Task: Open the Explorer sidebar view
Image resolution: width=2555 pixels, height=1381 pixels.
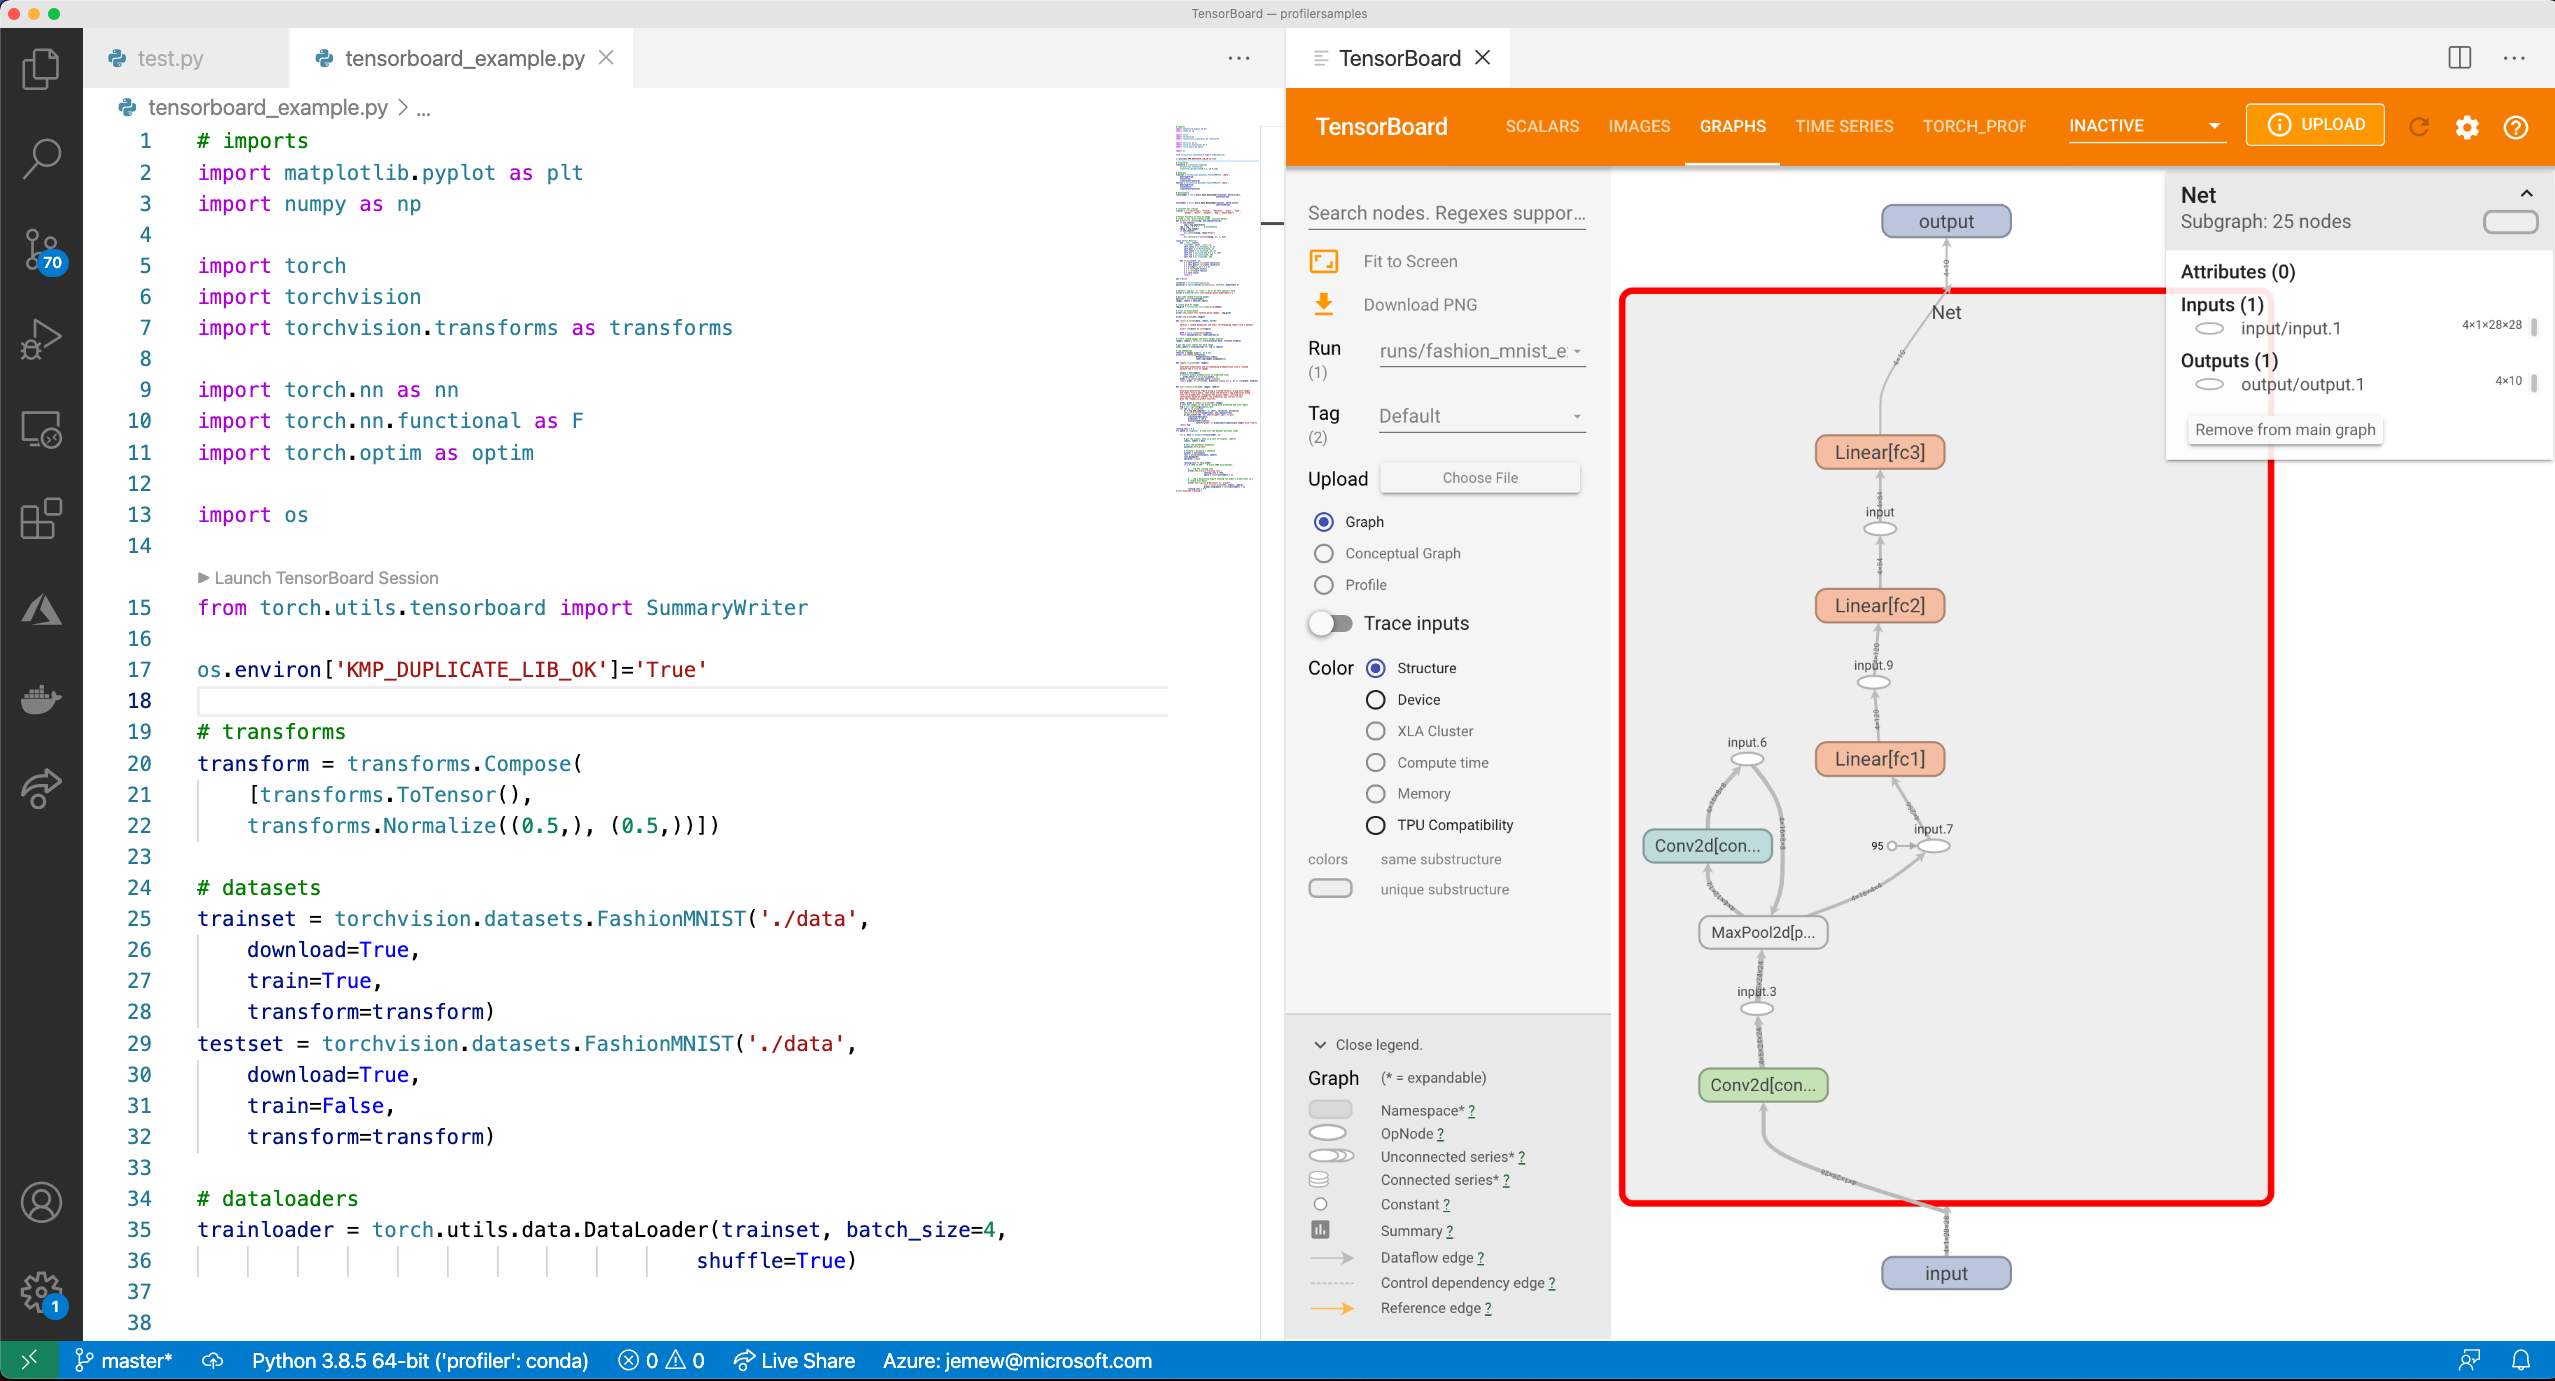Action: (x=41, y=67)
